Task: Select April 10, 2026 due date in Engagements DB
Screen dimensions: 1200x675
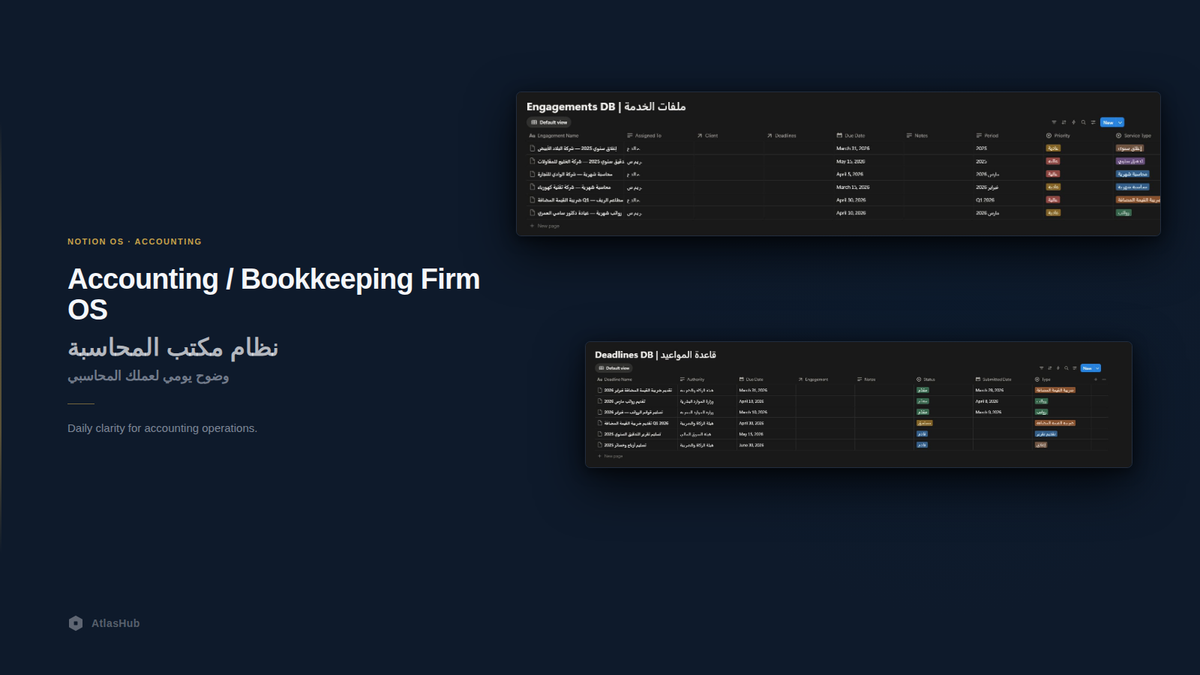Action: pos(851,212)
